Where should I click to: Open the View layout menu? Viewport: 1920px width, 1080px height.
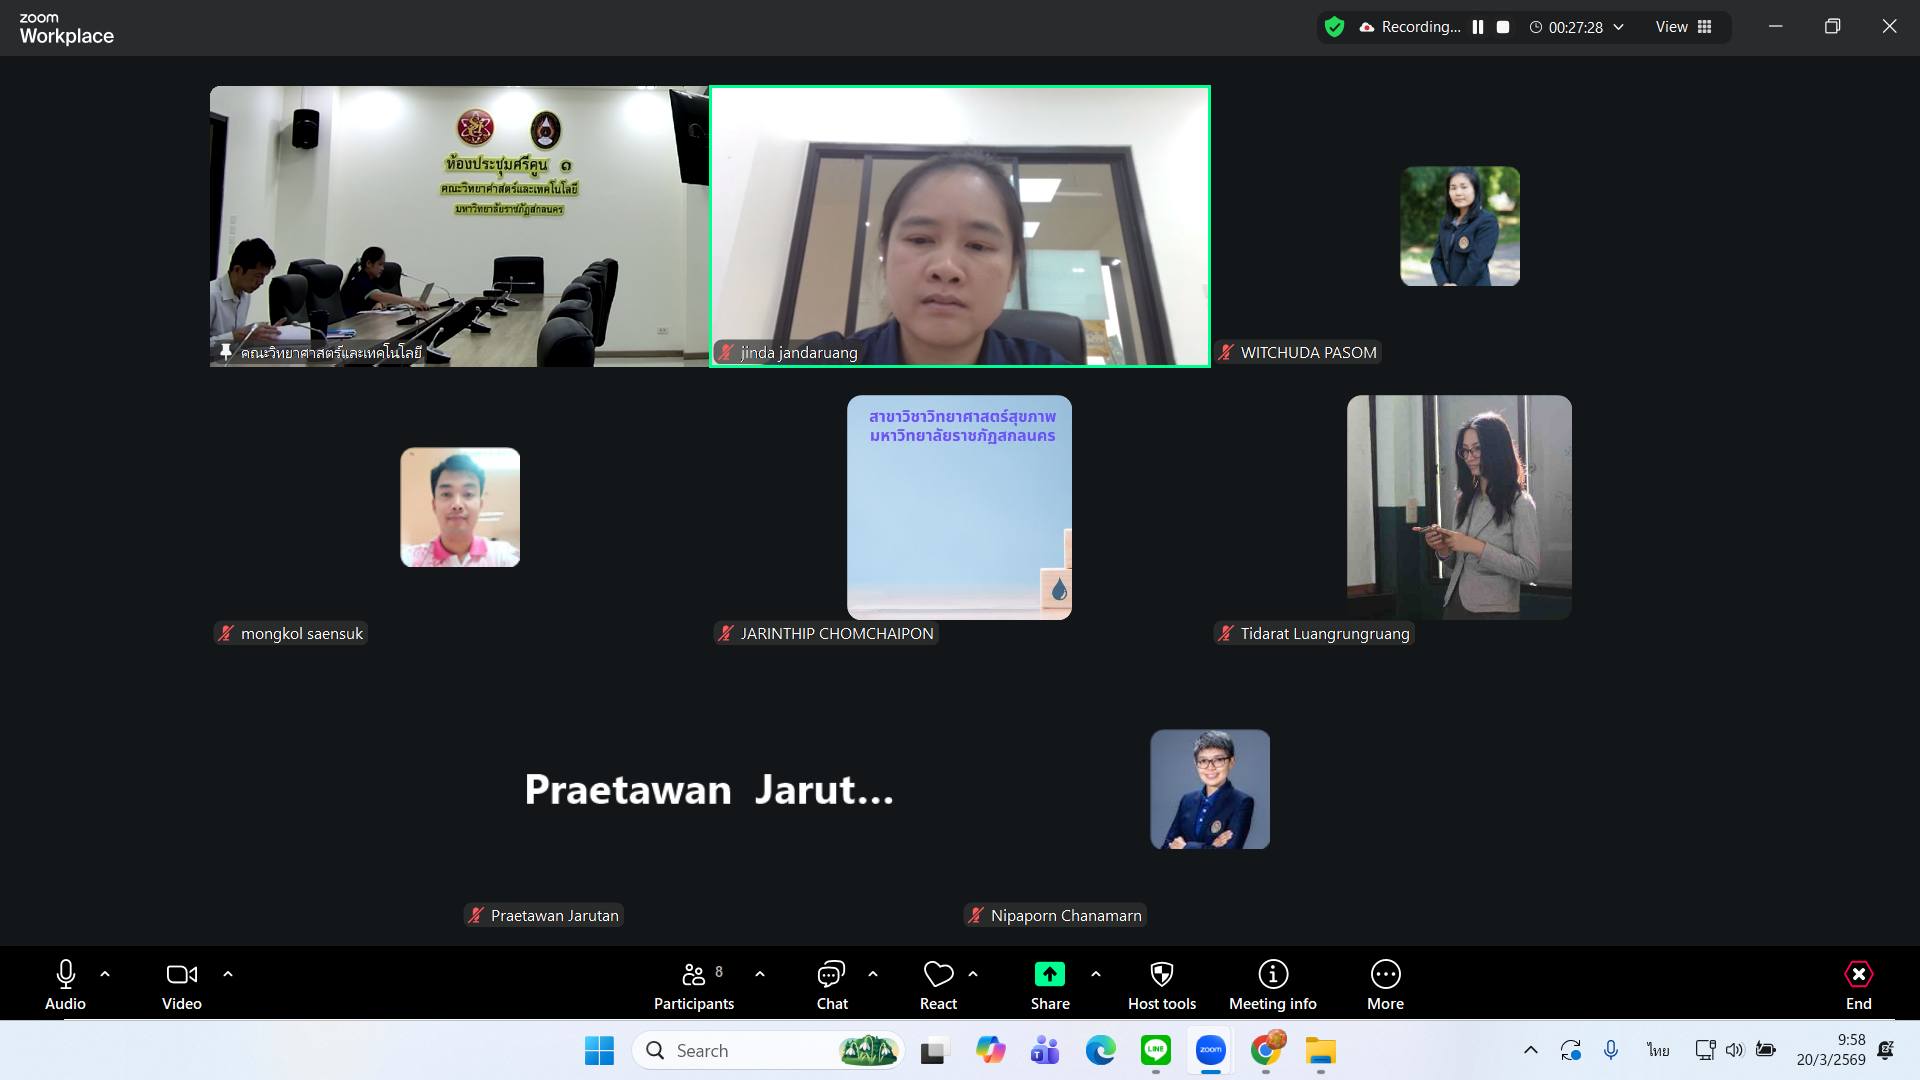tap(1683, 27)
